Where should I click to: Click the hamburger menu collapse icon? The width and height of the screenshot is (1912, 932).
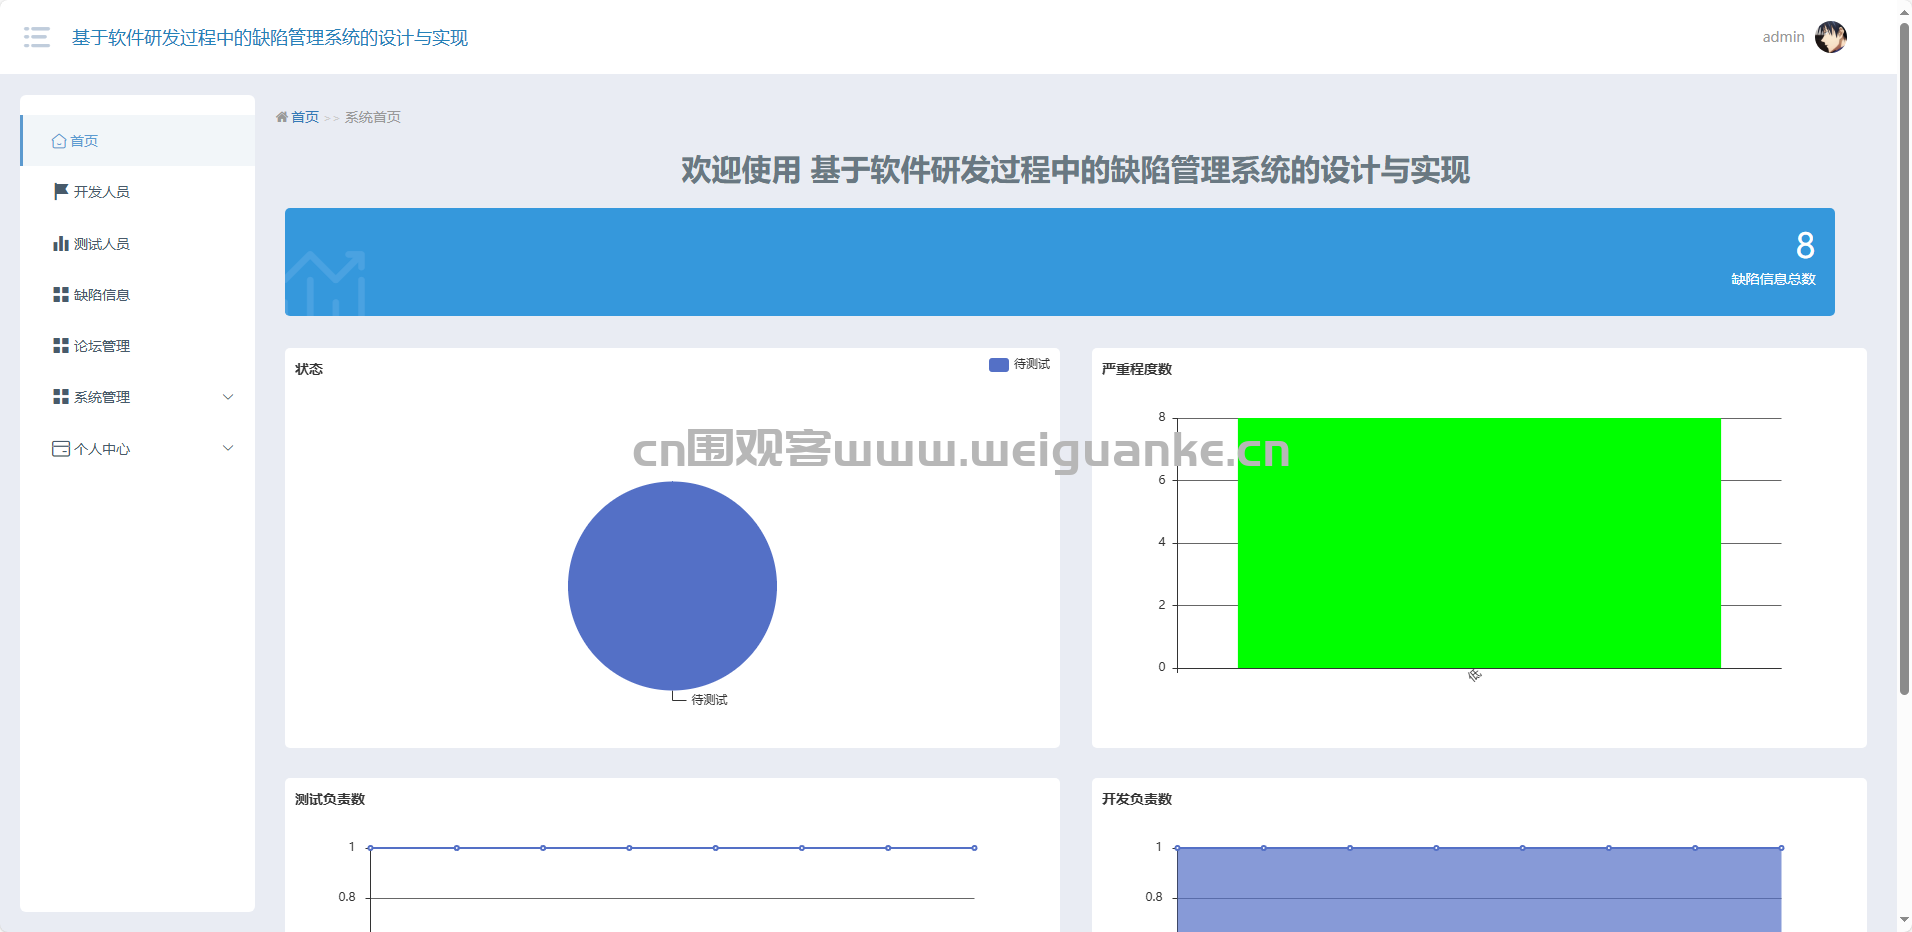[x=37, y=37]
